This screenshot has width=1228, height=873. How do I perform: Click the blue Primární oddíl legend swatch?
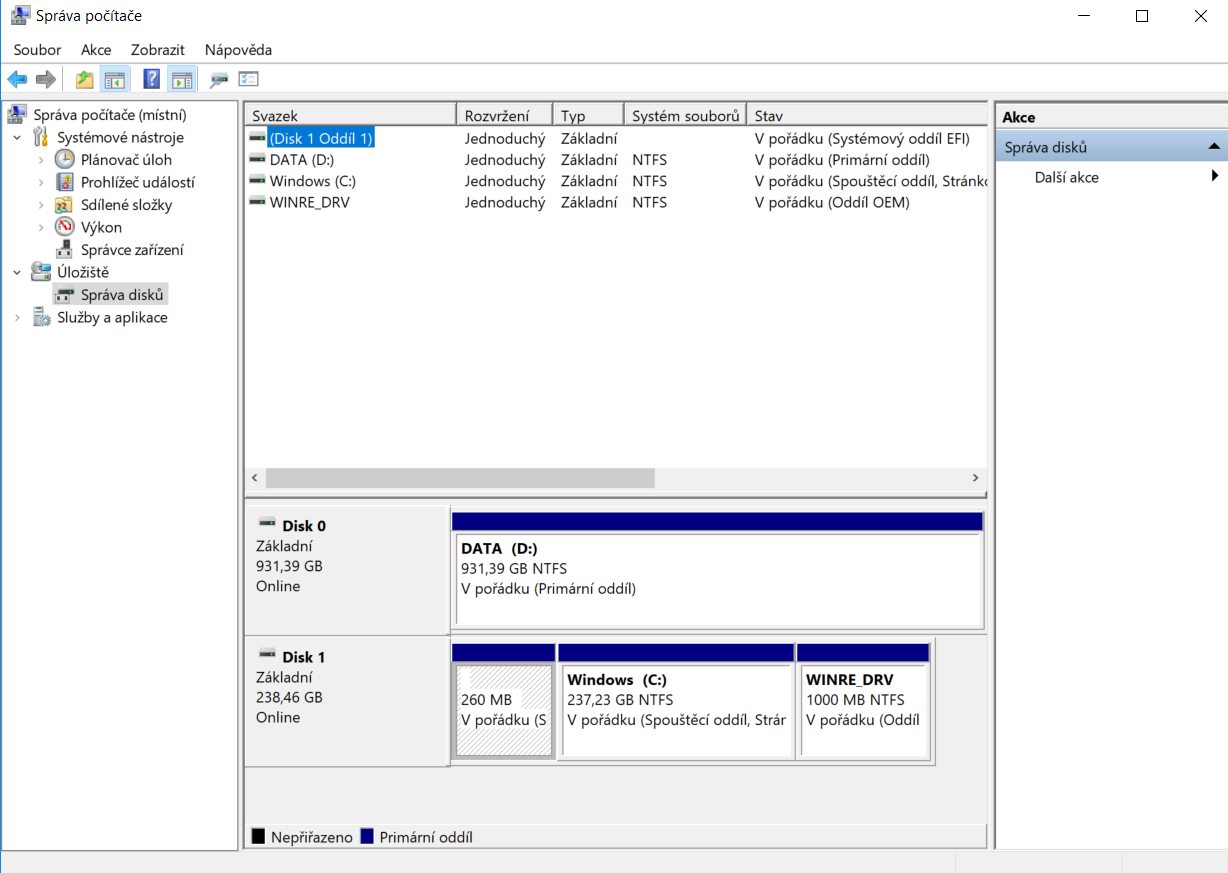click(366, 837)
